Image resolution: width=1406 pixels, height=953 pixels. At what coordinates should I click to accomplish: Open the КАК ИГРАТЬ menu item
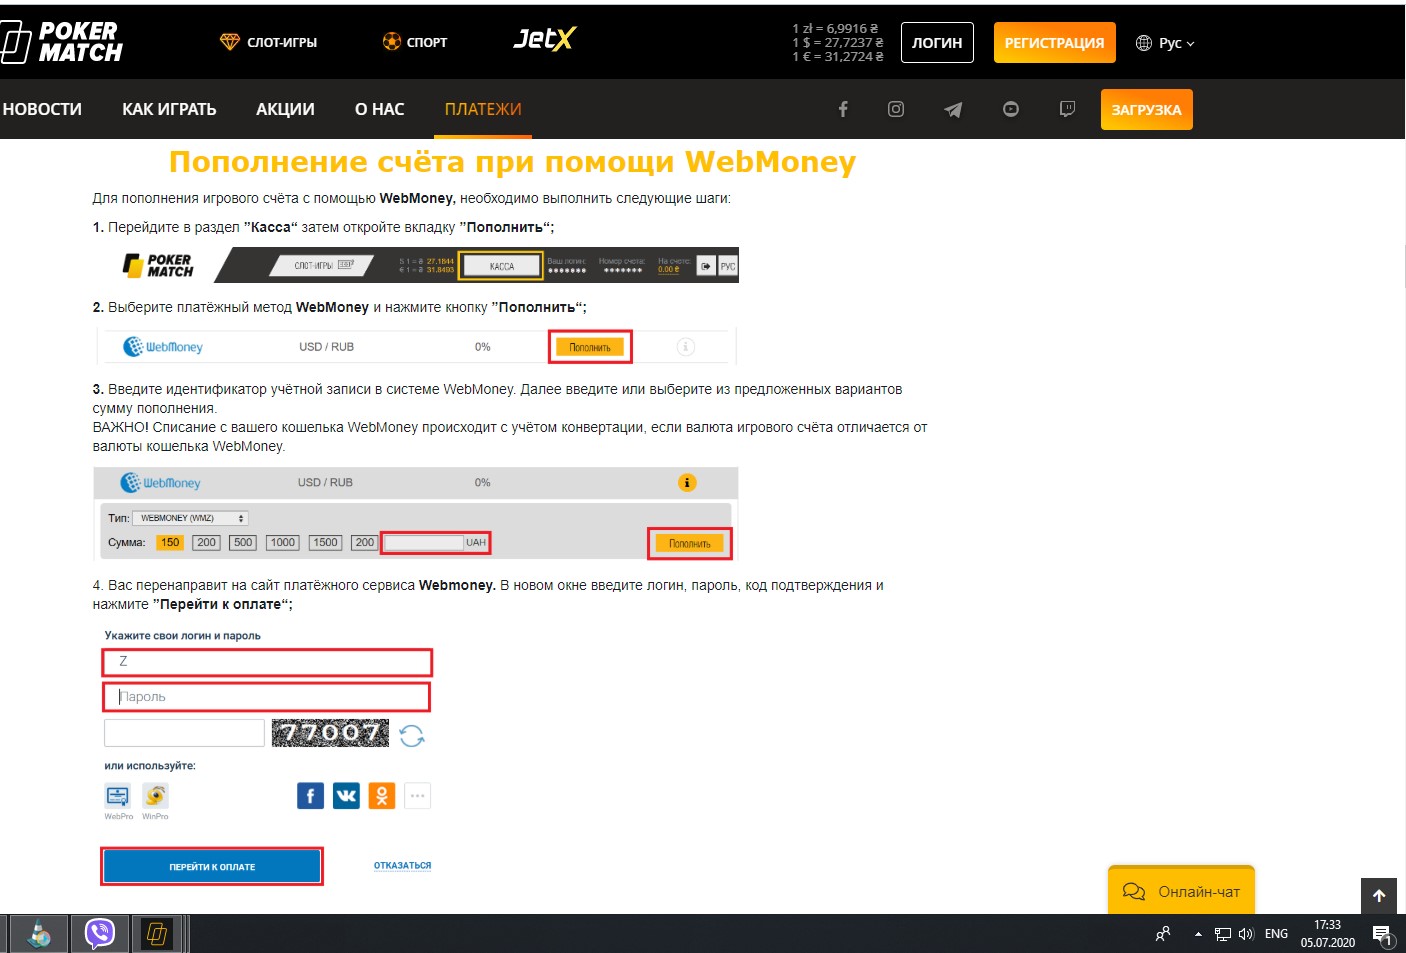[169, 109]
